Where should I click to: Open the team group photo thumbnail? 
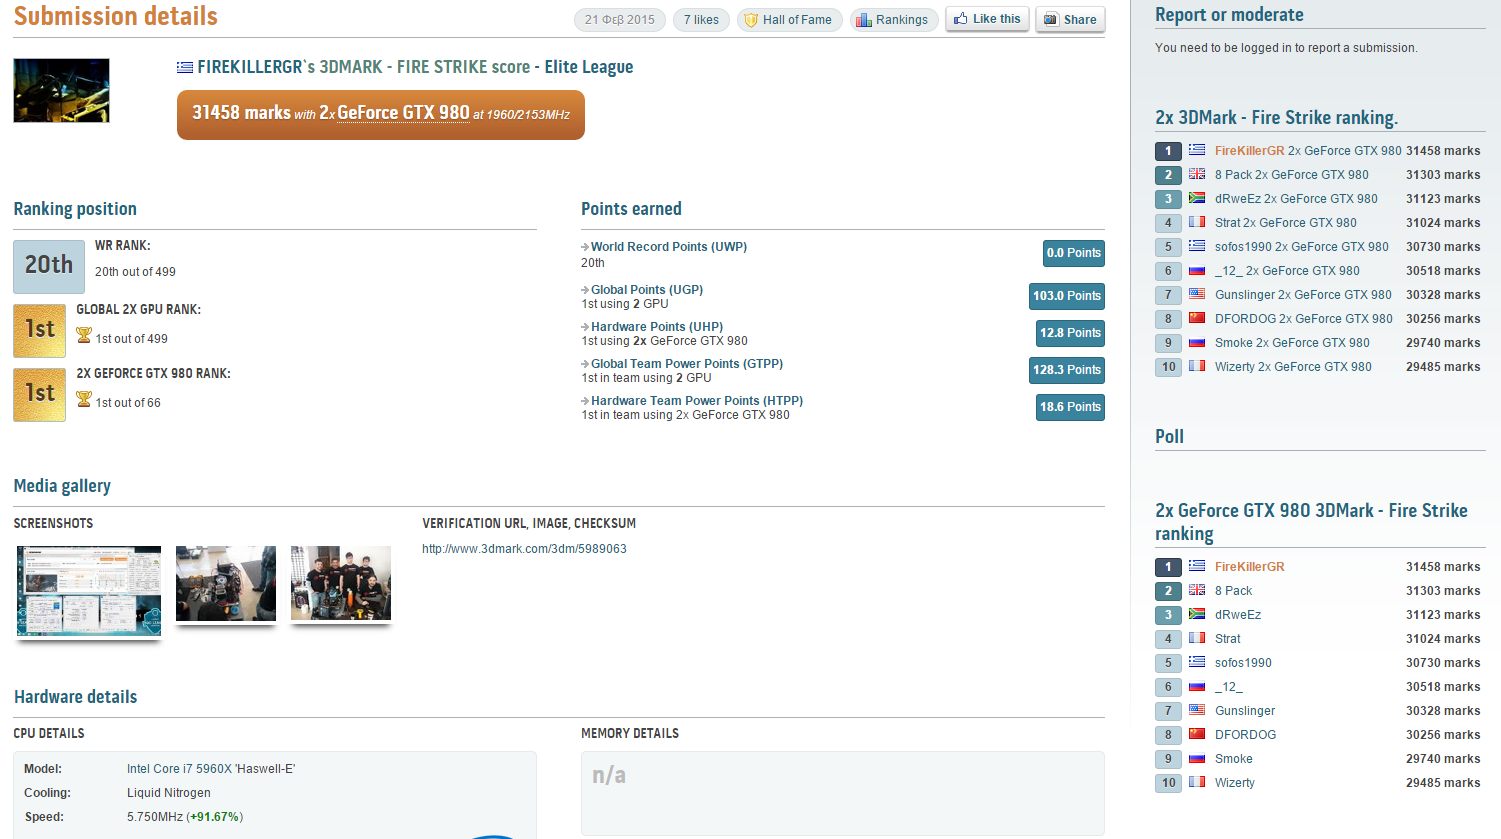click(x=341, y=583)
